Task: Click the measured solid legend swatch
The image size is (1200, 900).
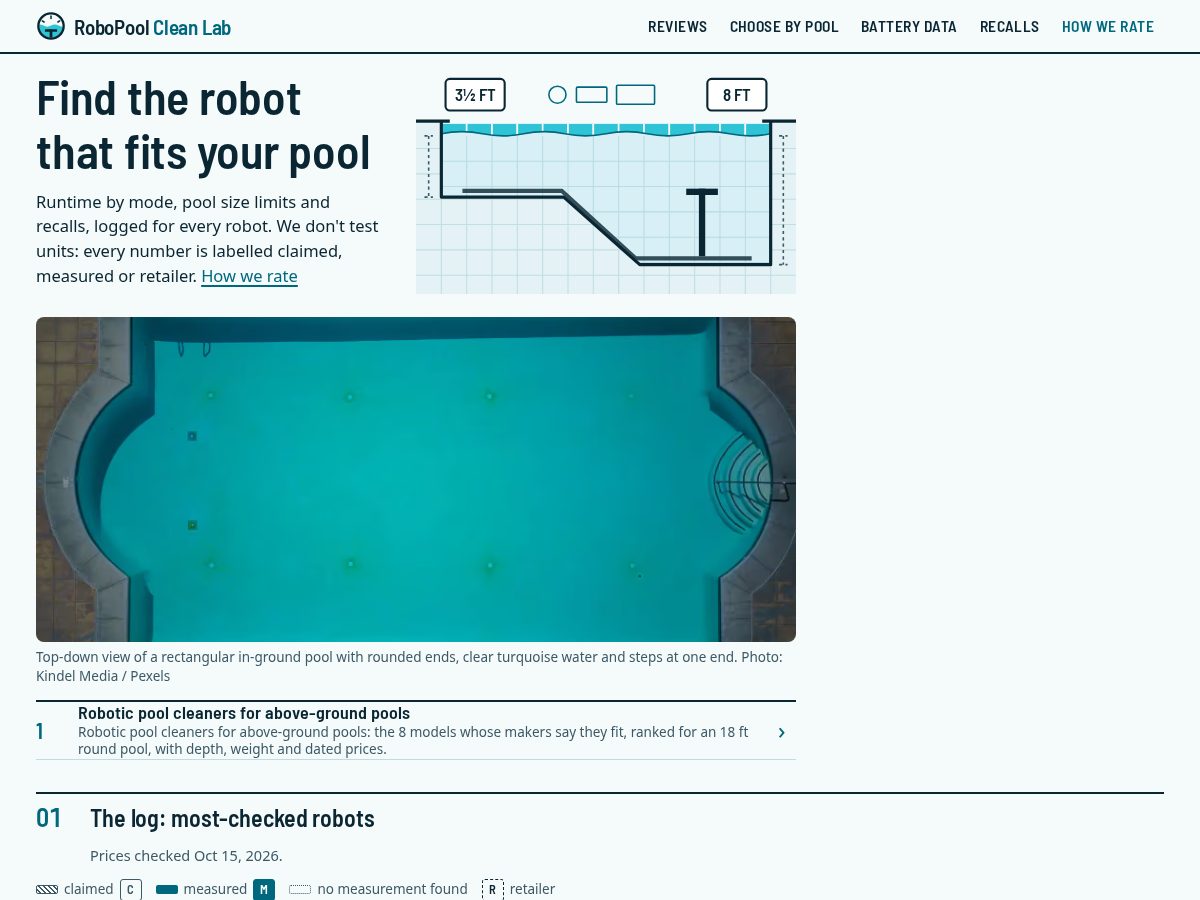Action: (x=167, y=889)
